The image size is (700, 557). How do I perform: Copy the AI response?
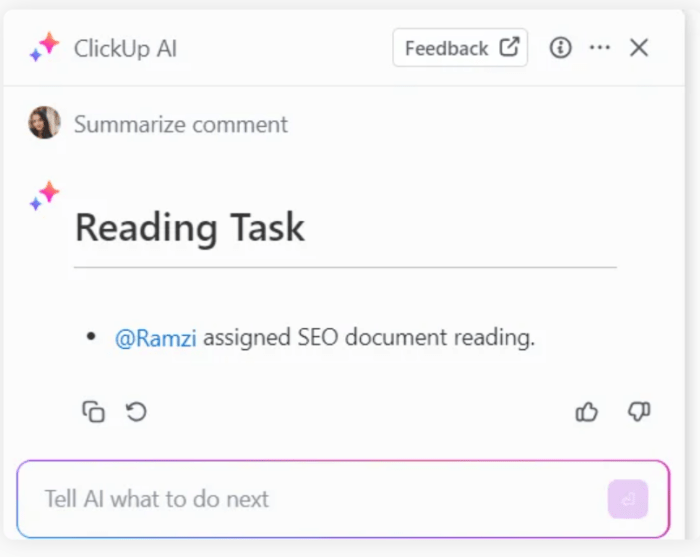pyautogui.click(x=93, y=411)
